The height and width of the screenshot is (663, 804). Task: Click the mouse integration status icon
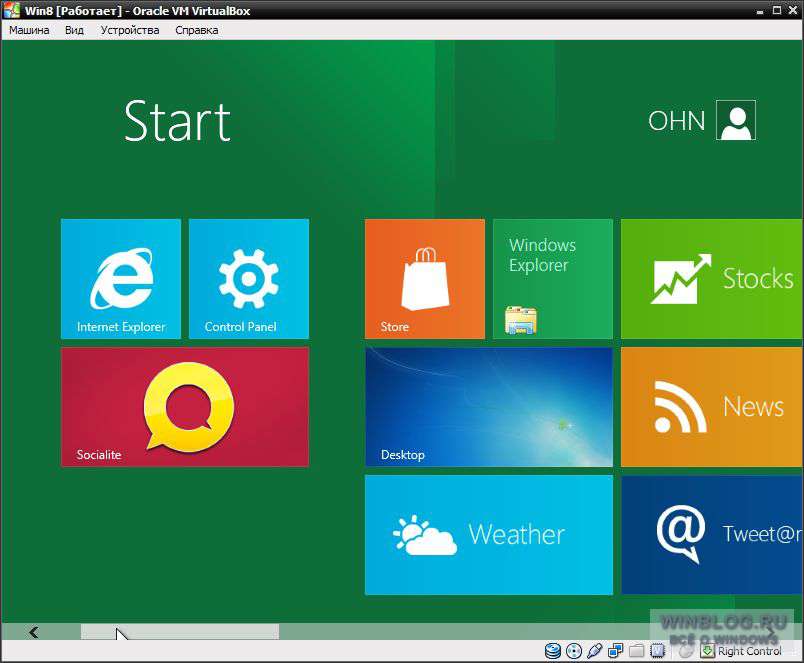[x=686, y=651]
